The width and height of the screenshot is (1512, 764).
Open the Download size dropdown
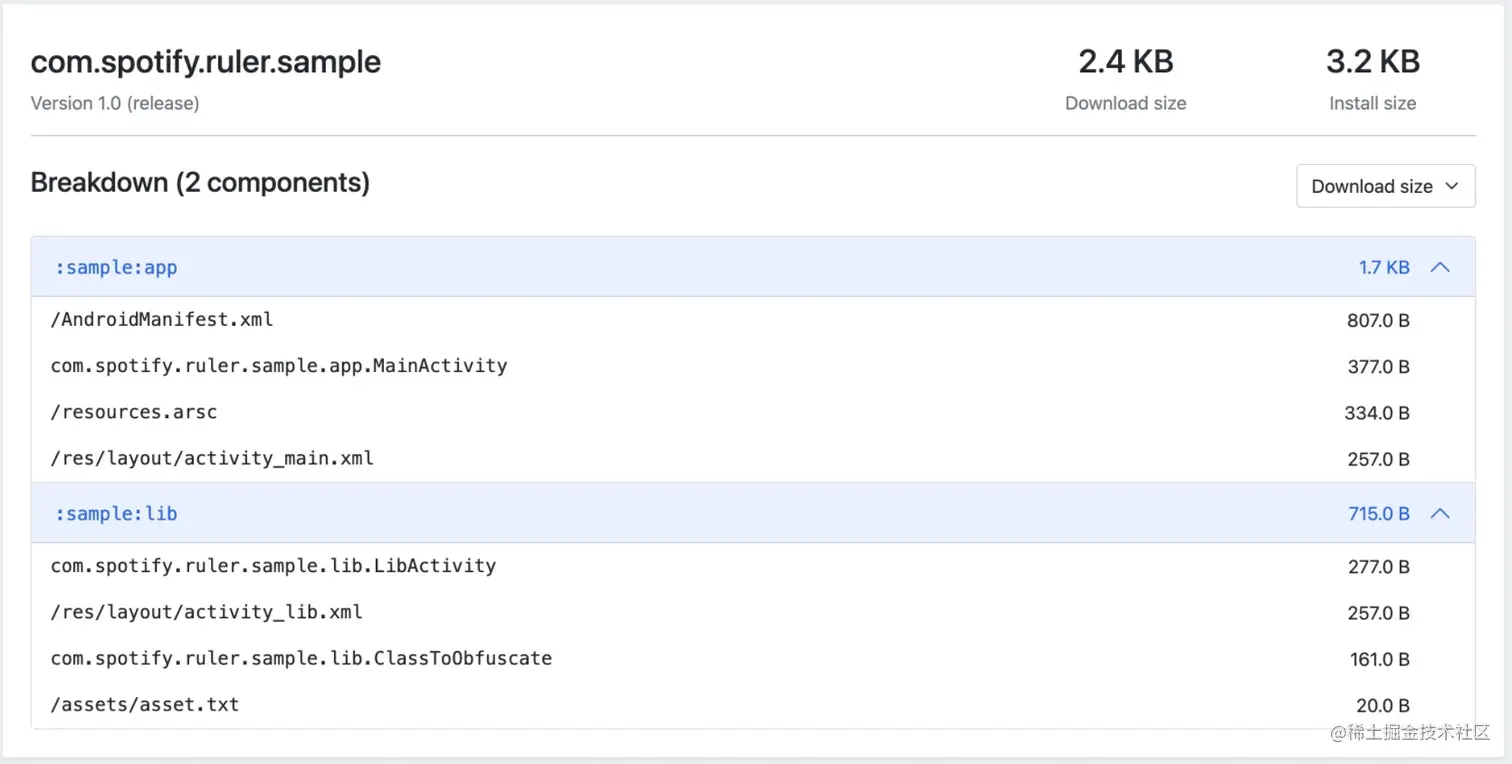pyautogui.click(x=1385, y=186)
